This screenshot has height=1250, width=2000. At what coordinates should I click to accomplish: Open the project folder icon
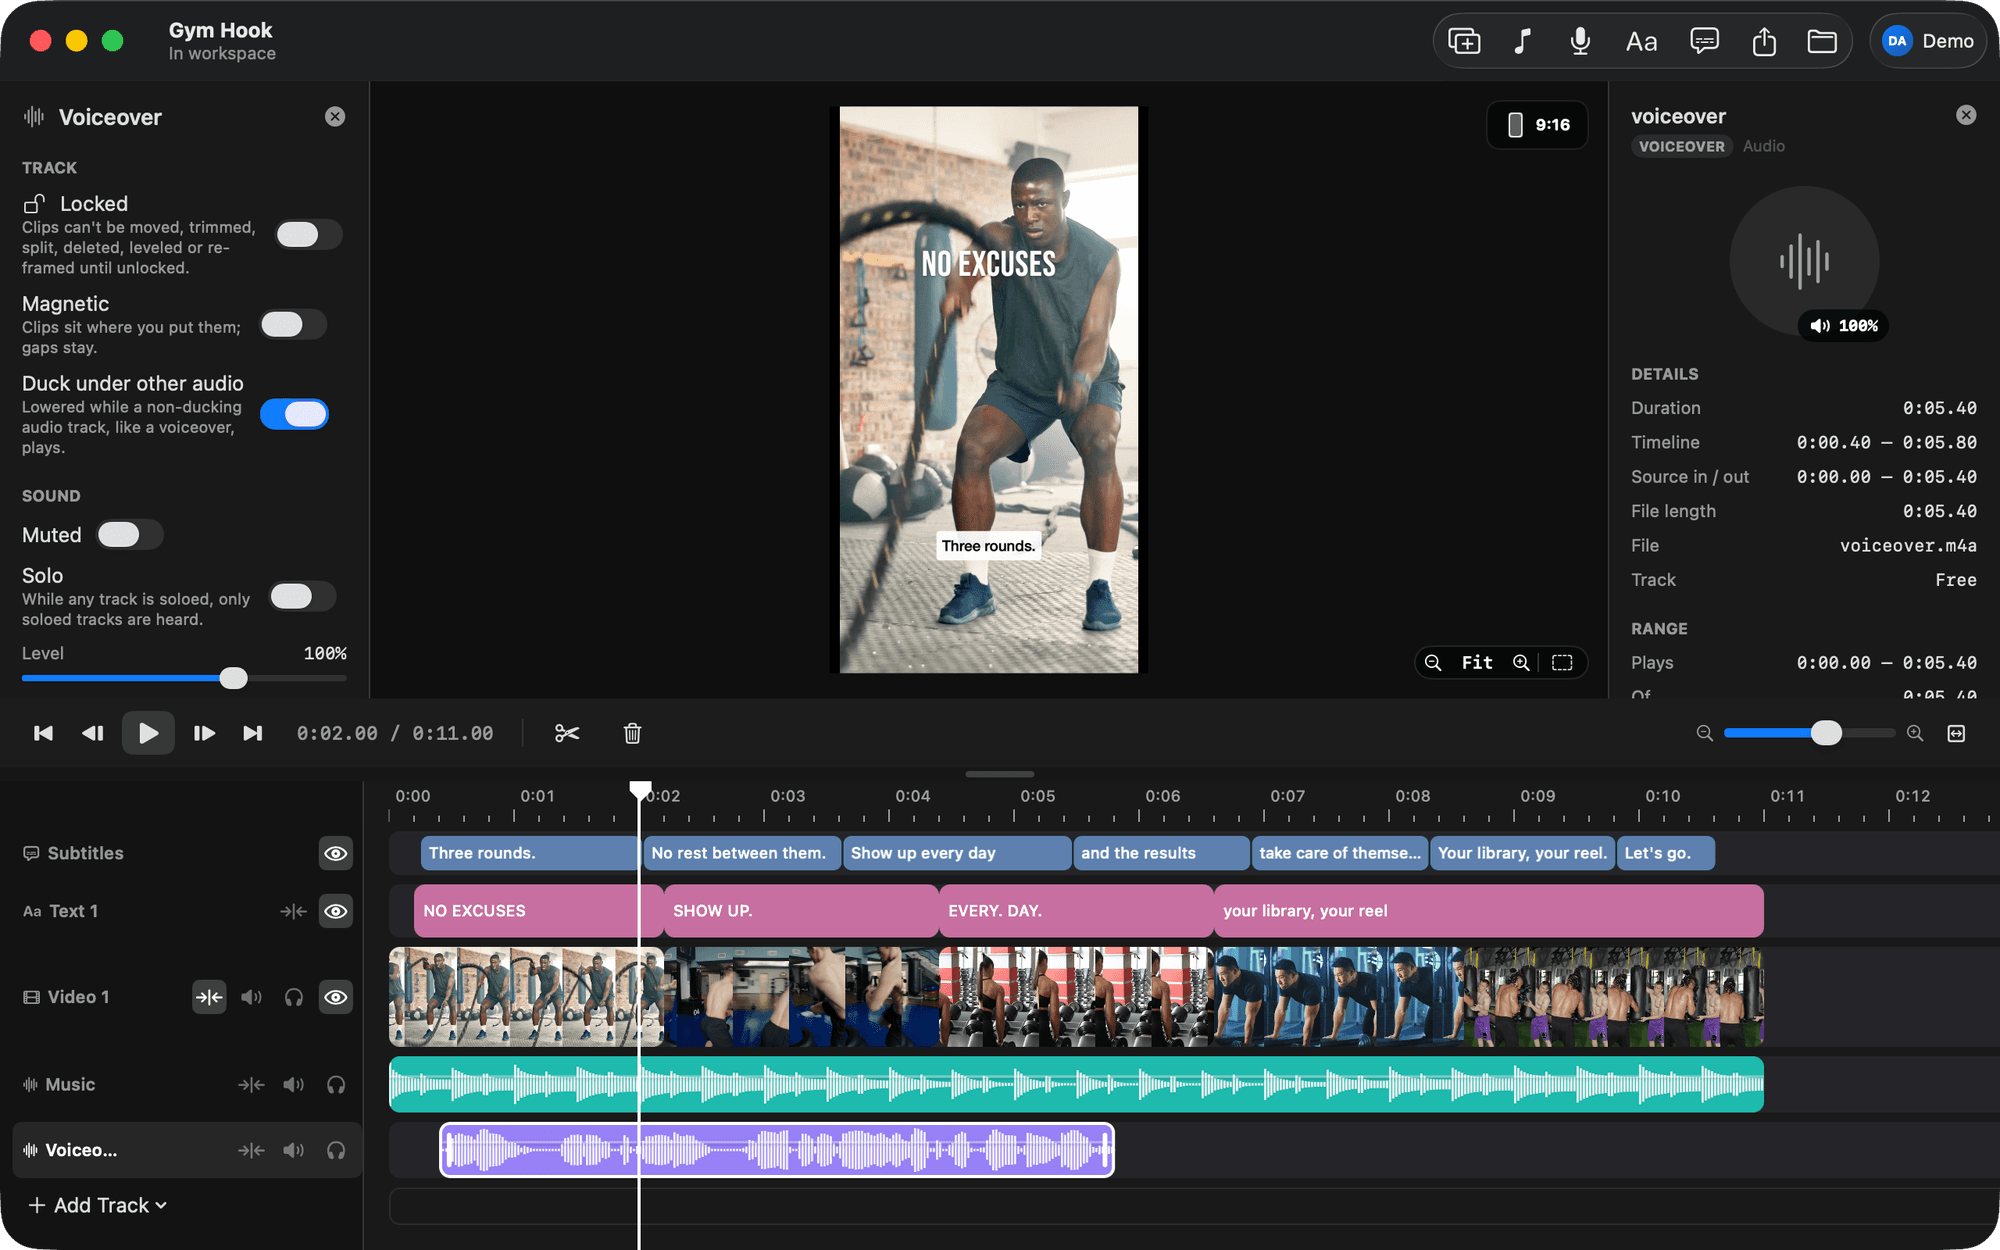tap(1822, 41)
